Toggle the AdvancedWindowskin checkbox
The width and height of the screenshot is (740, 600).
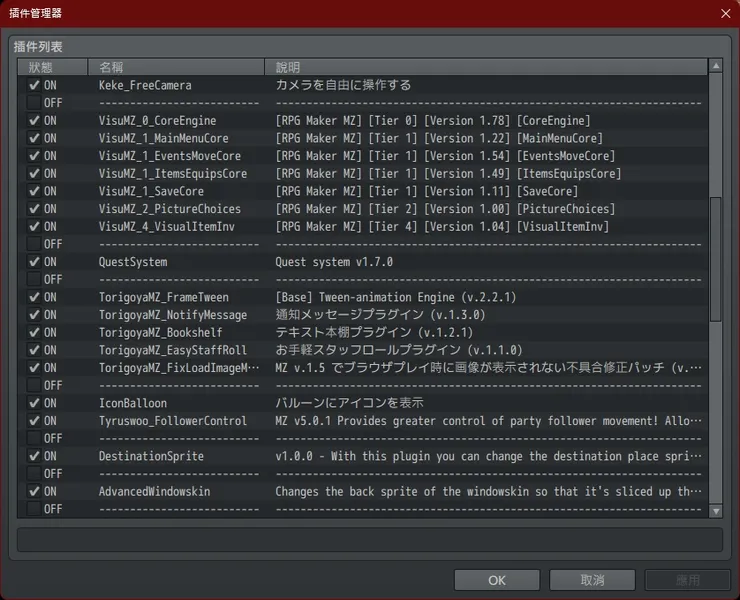34,491
